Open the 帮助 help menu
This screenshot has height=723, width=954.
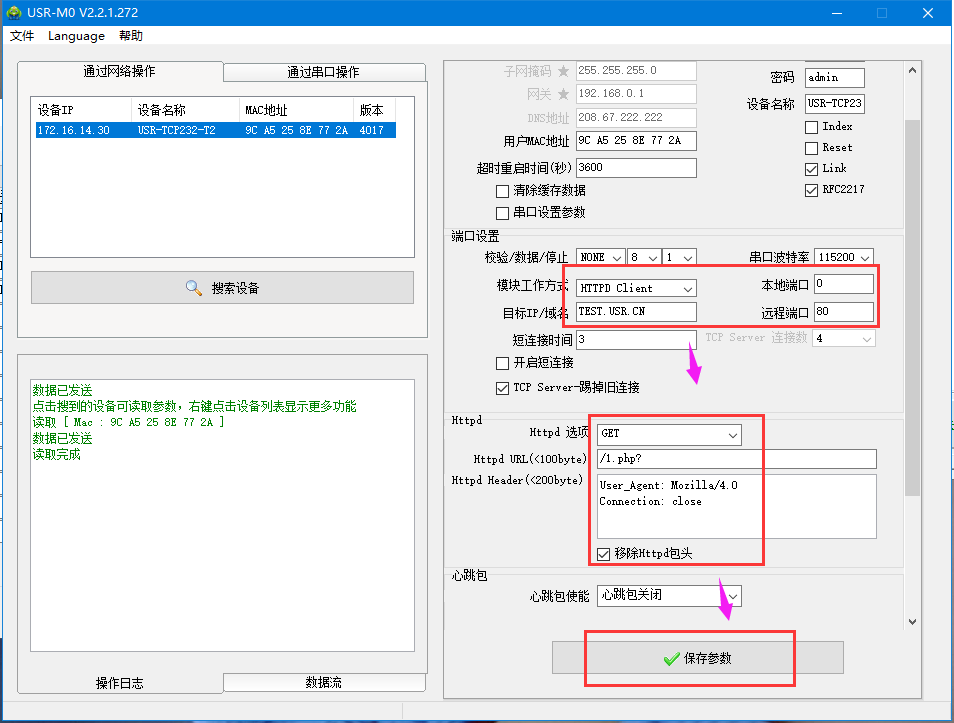131,36
